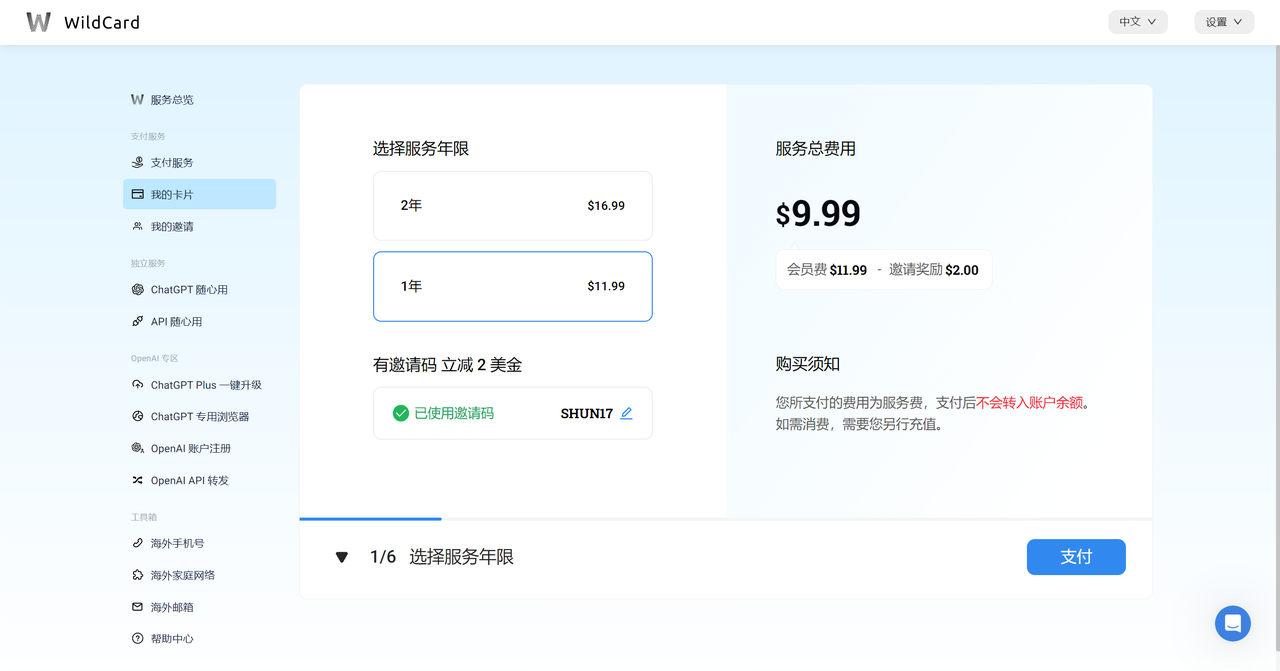Click the WildCard W logo
Viewport: 1280px width, 671px height.
38,22
